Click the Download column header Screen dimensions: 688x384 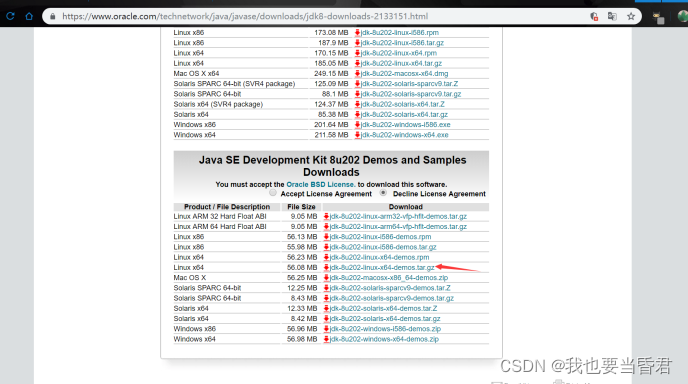click(x=406, y=207)
